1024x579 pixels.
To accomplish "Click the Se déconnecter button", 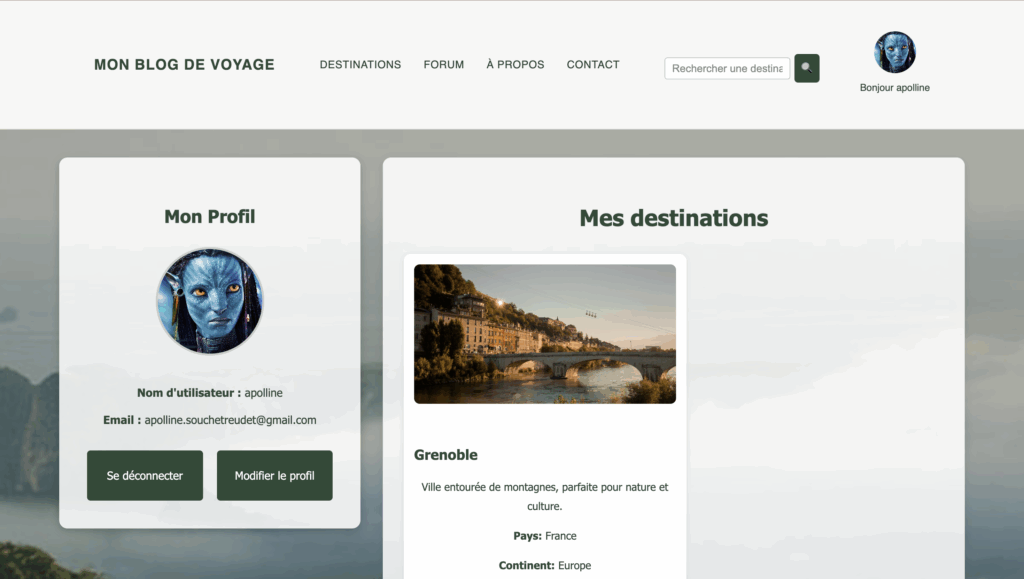I will [x=145, y=475].
